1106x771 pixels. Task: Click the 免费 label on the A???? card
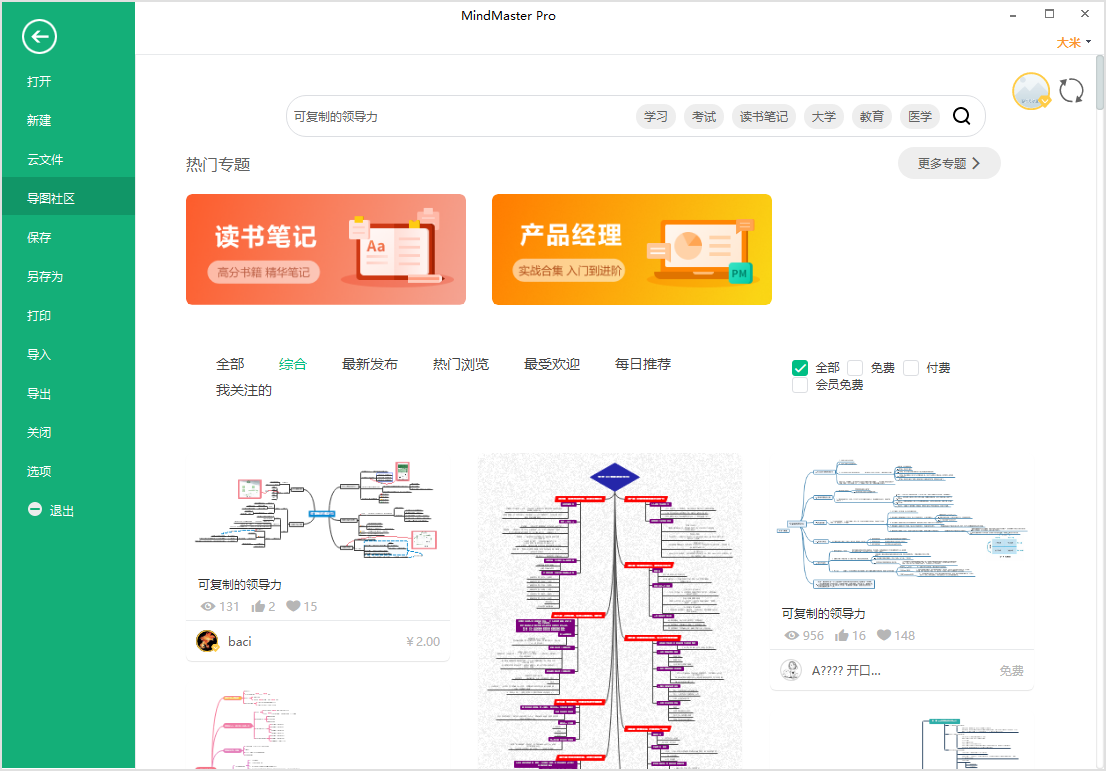click(x=1011, y=670)
